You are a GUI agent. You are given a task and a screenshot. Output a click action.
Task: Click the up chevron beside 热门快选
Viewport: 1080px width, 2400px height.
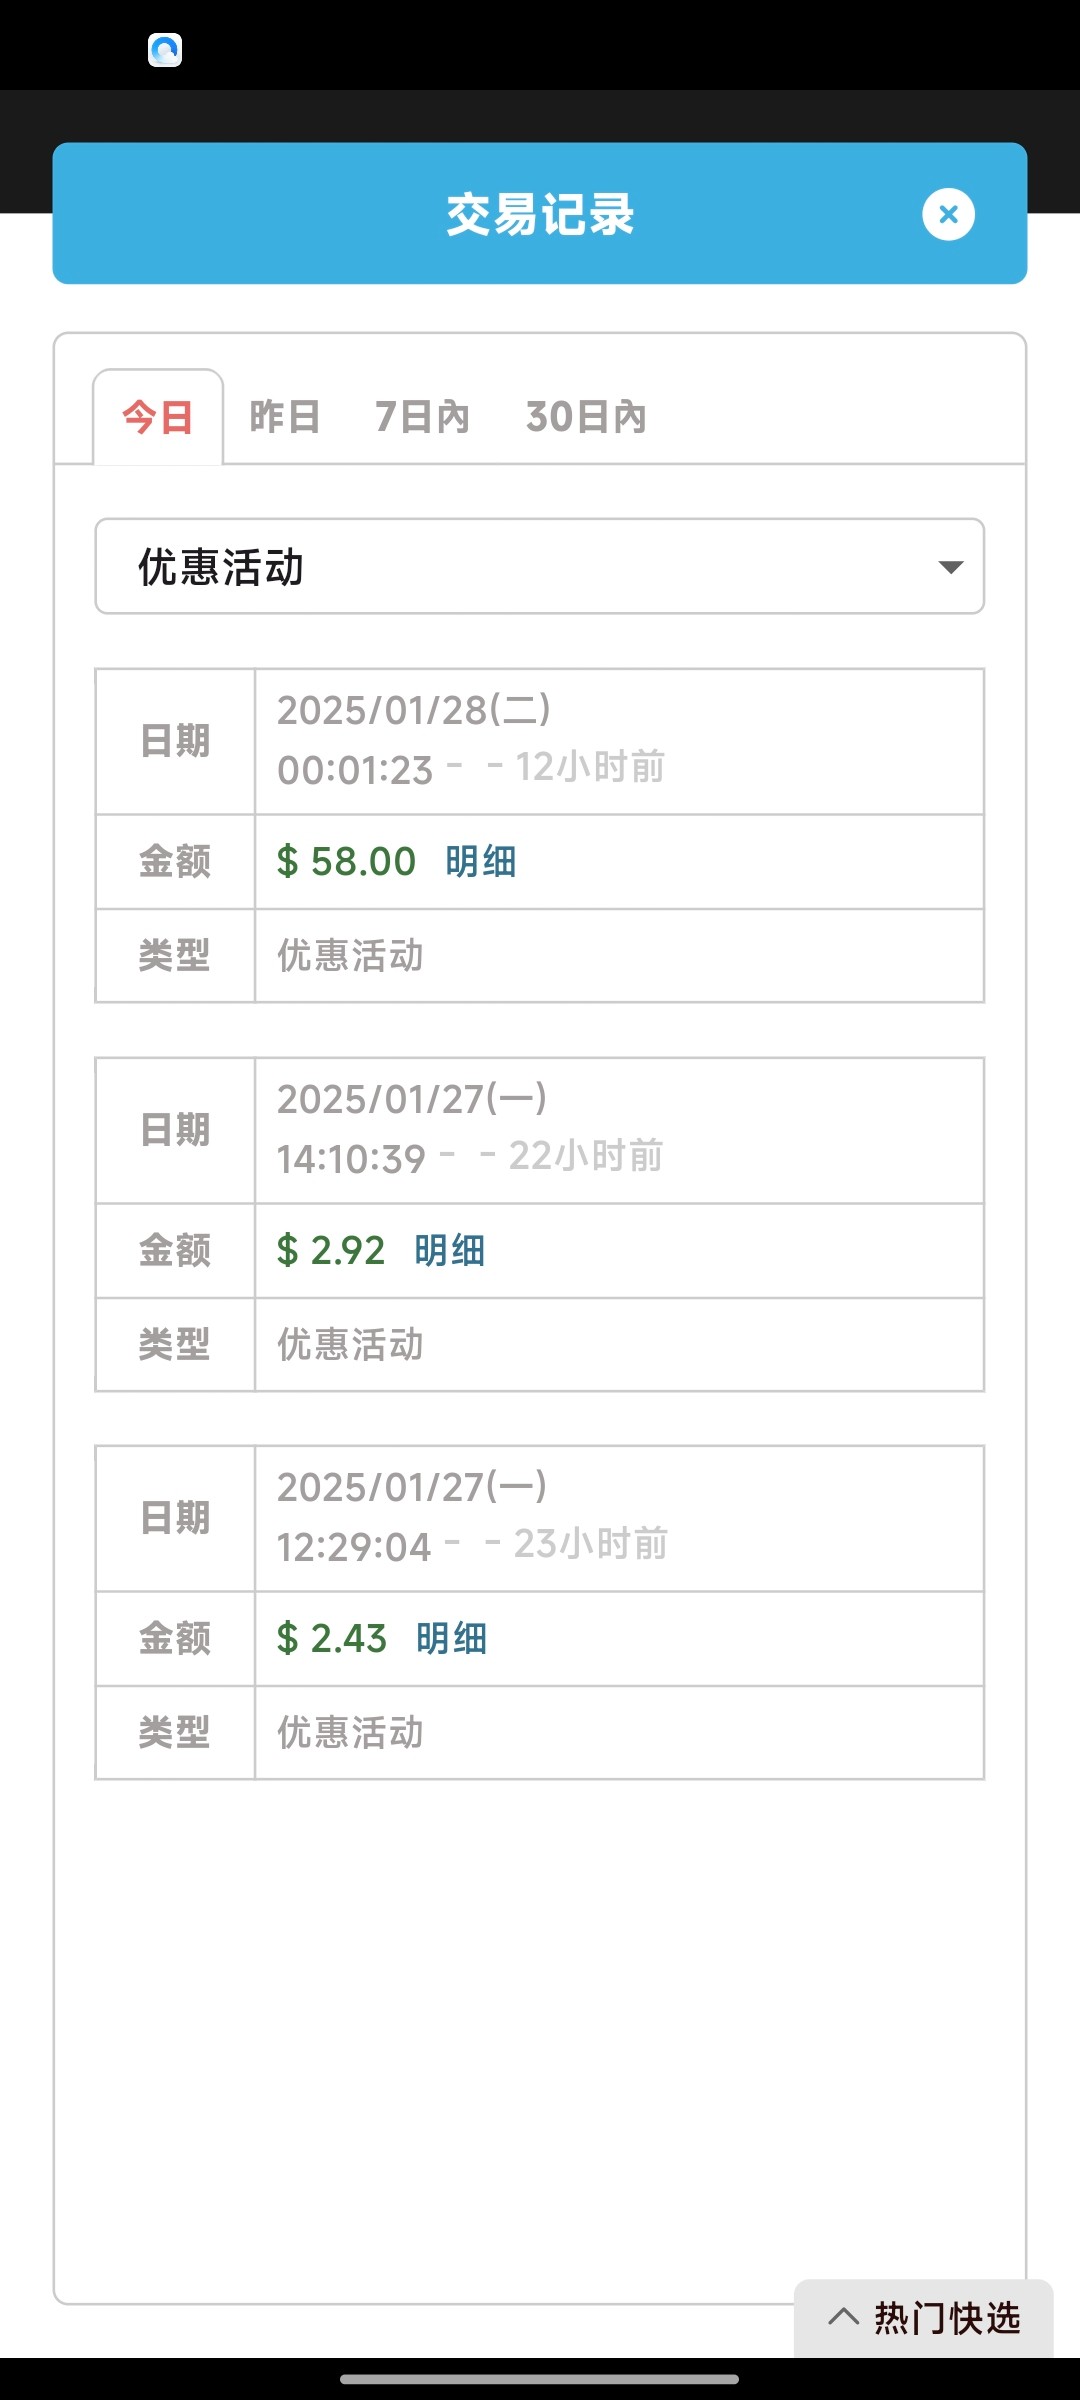[844, 2317]
